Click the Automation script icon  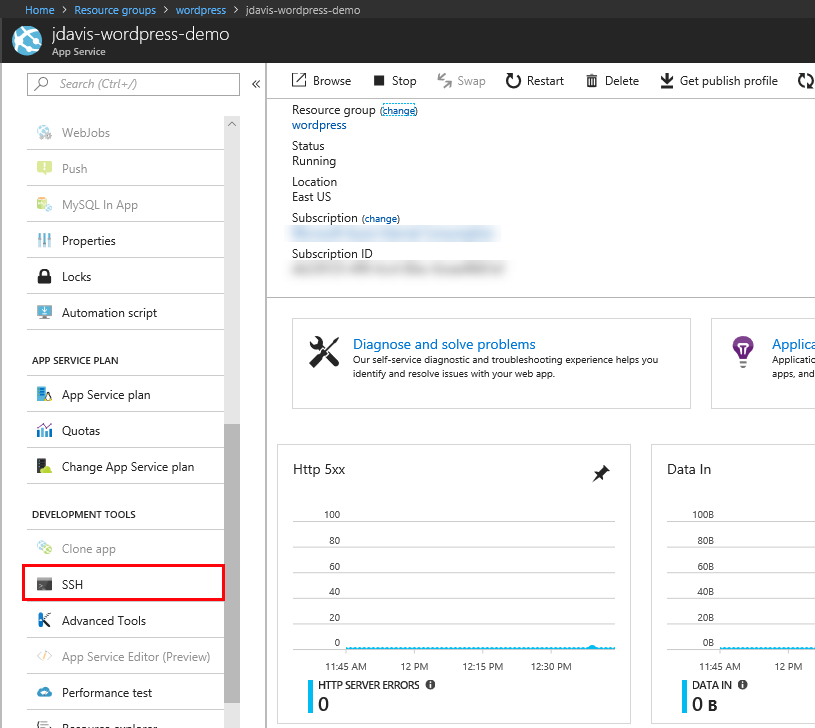tap(44, 312)
